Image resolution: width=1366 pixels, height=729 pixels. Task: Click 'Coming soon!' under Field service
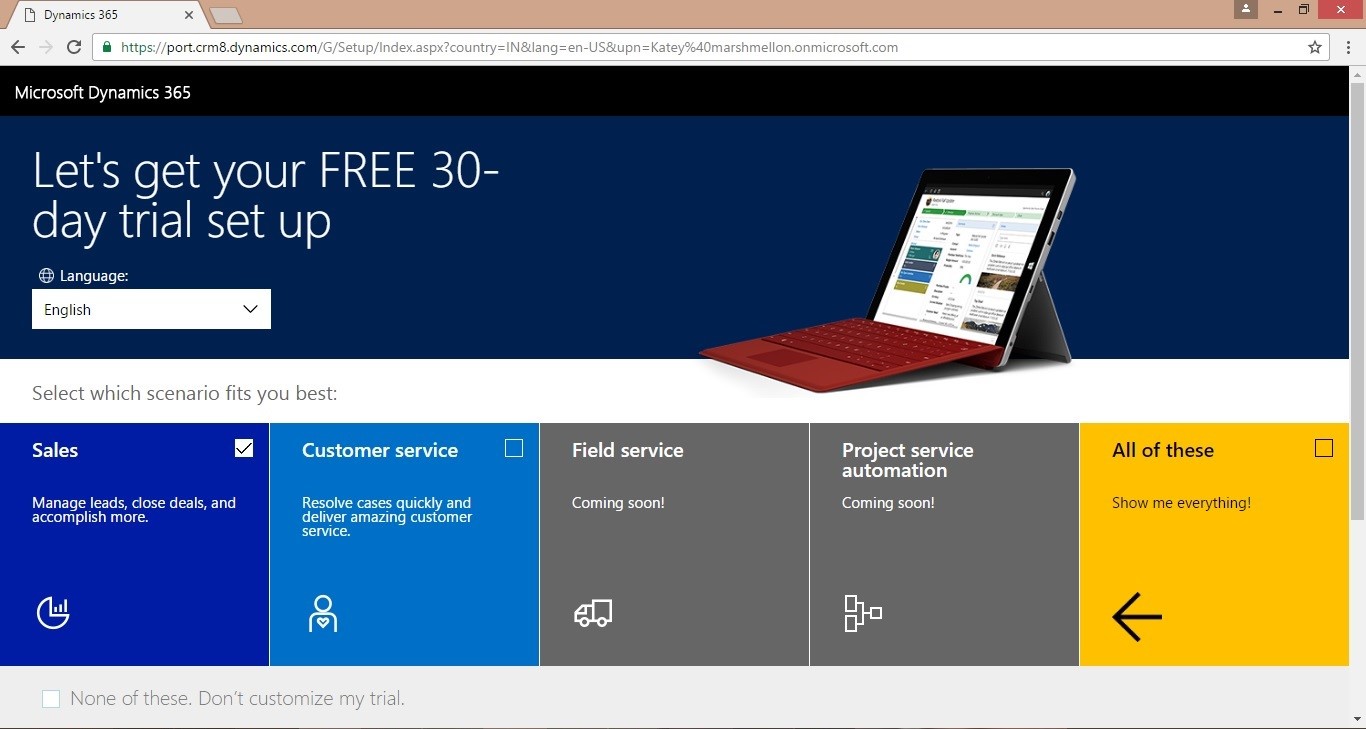pyautogui.click(x=618, y=503)
